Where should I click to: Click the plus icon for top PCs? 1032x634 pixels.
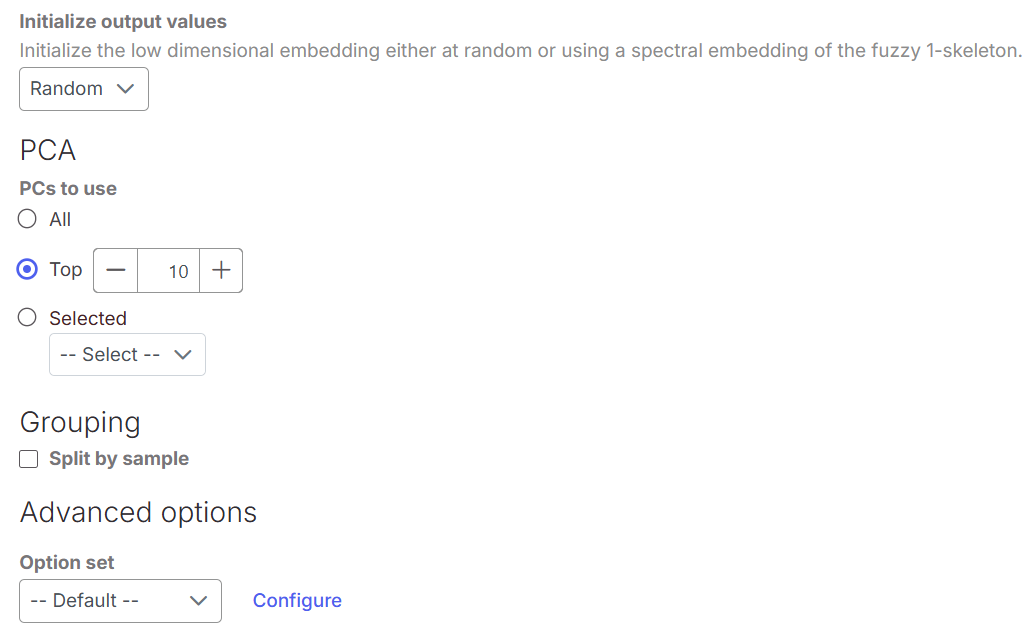(221, 271)
